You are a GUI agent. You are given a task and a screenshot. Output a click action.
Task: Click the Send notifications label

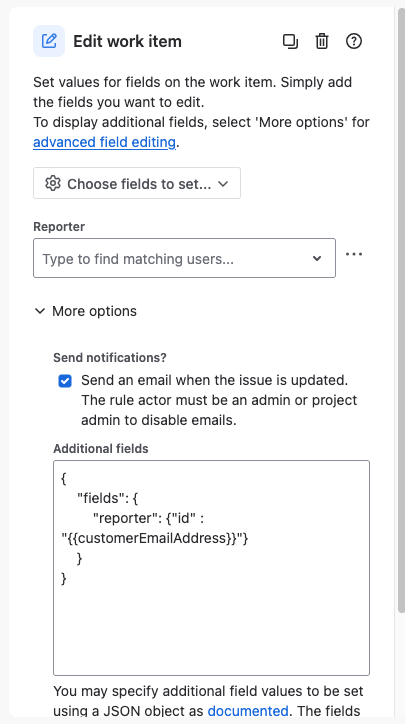[110, 358]
